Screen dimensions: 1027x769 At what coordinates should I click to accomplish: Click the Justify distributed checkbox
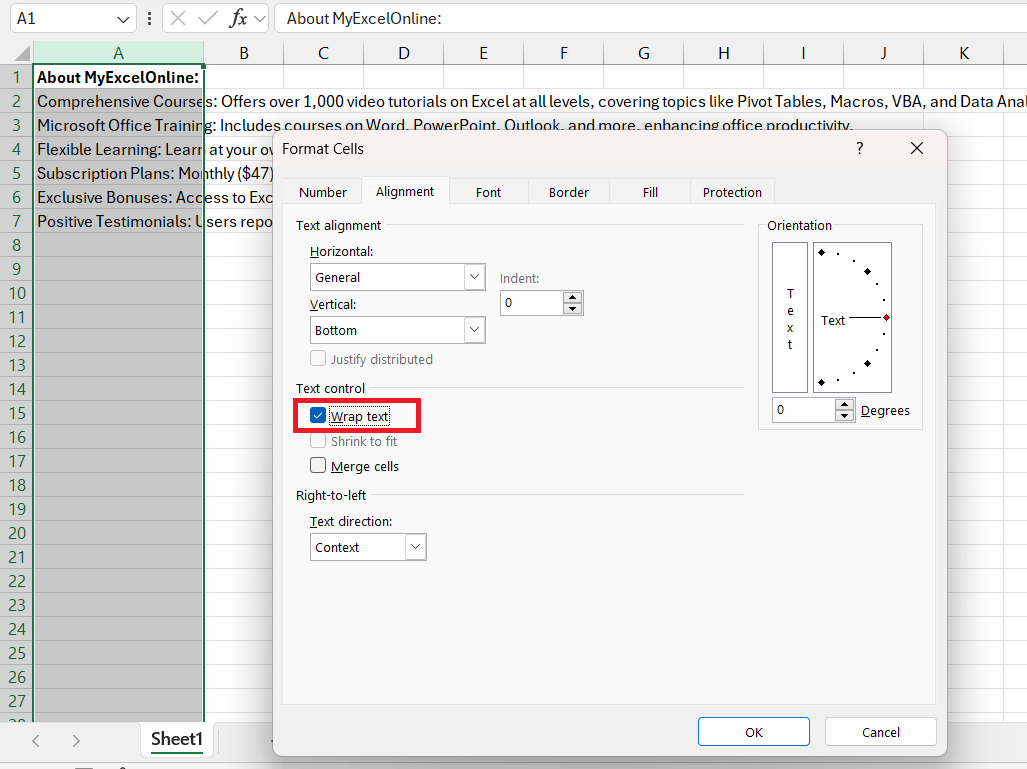click(x=318, y=358)
